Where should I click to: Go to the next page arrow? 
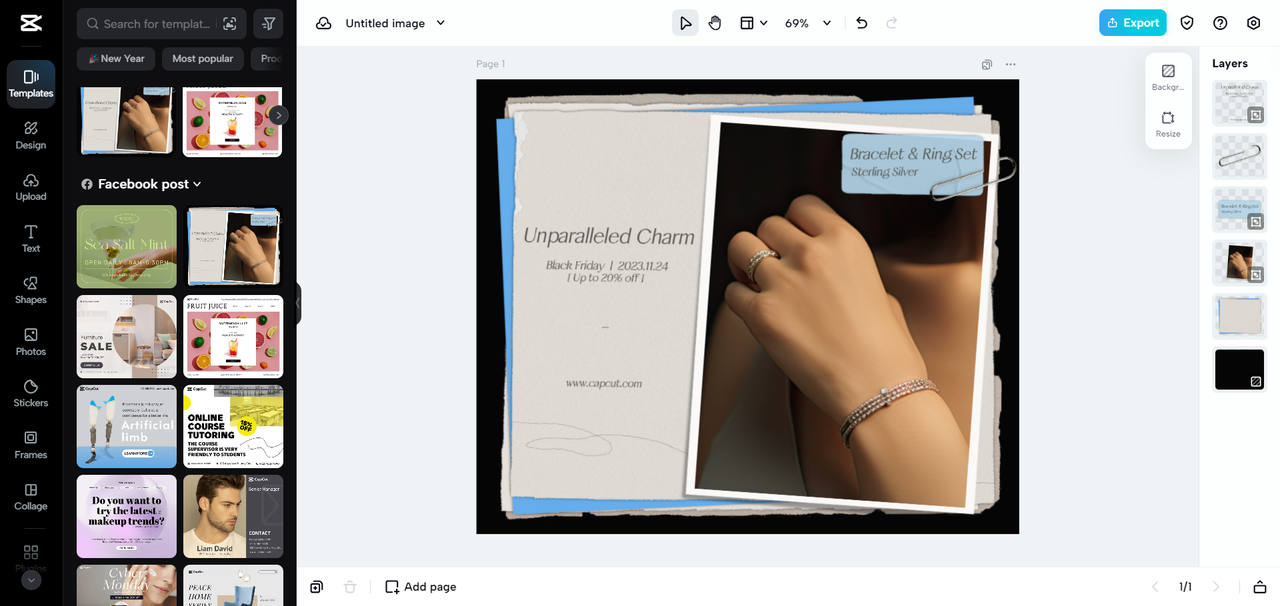[x=1217, y=587]
